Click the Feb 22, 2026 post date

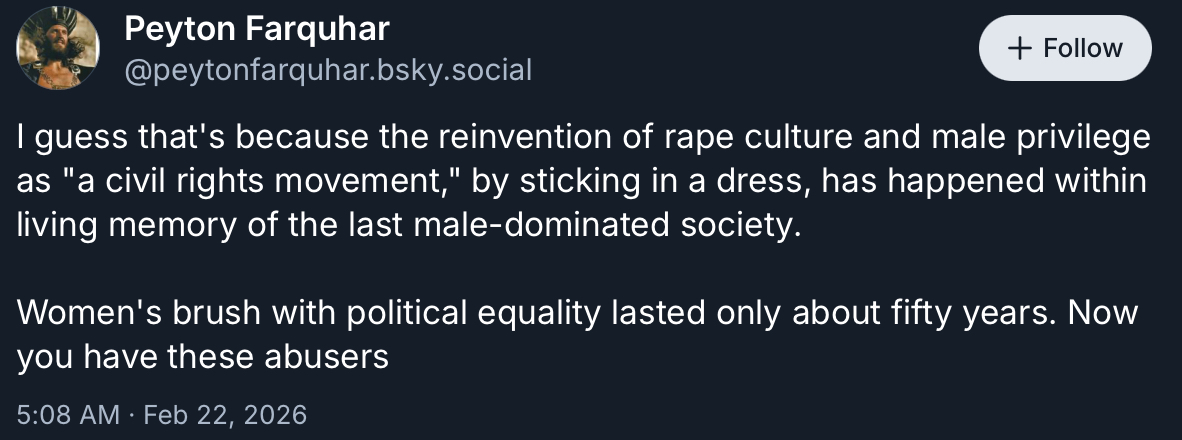tap(225, 414)
